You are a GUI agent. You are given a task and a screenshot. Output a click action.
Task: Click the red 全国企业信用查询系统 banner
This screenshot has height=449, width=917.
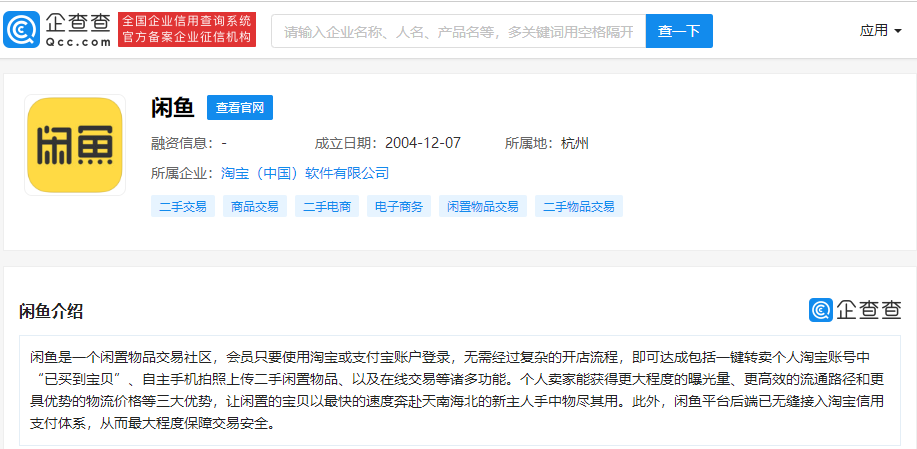pyautogui.click(x=187, y=30)
